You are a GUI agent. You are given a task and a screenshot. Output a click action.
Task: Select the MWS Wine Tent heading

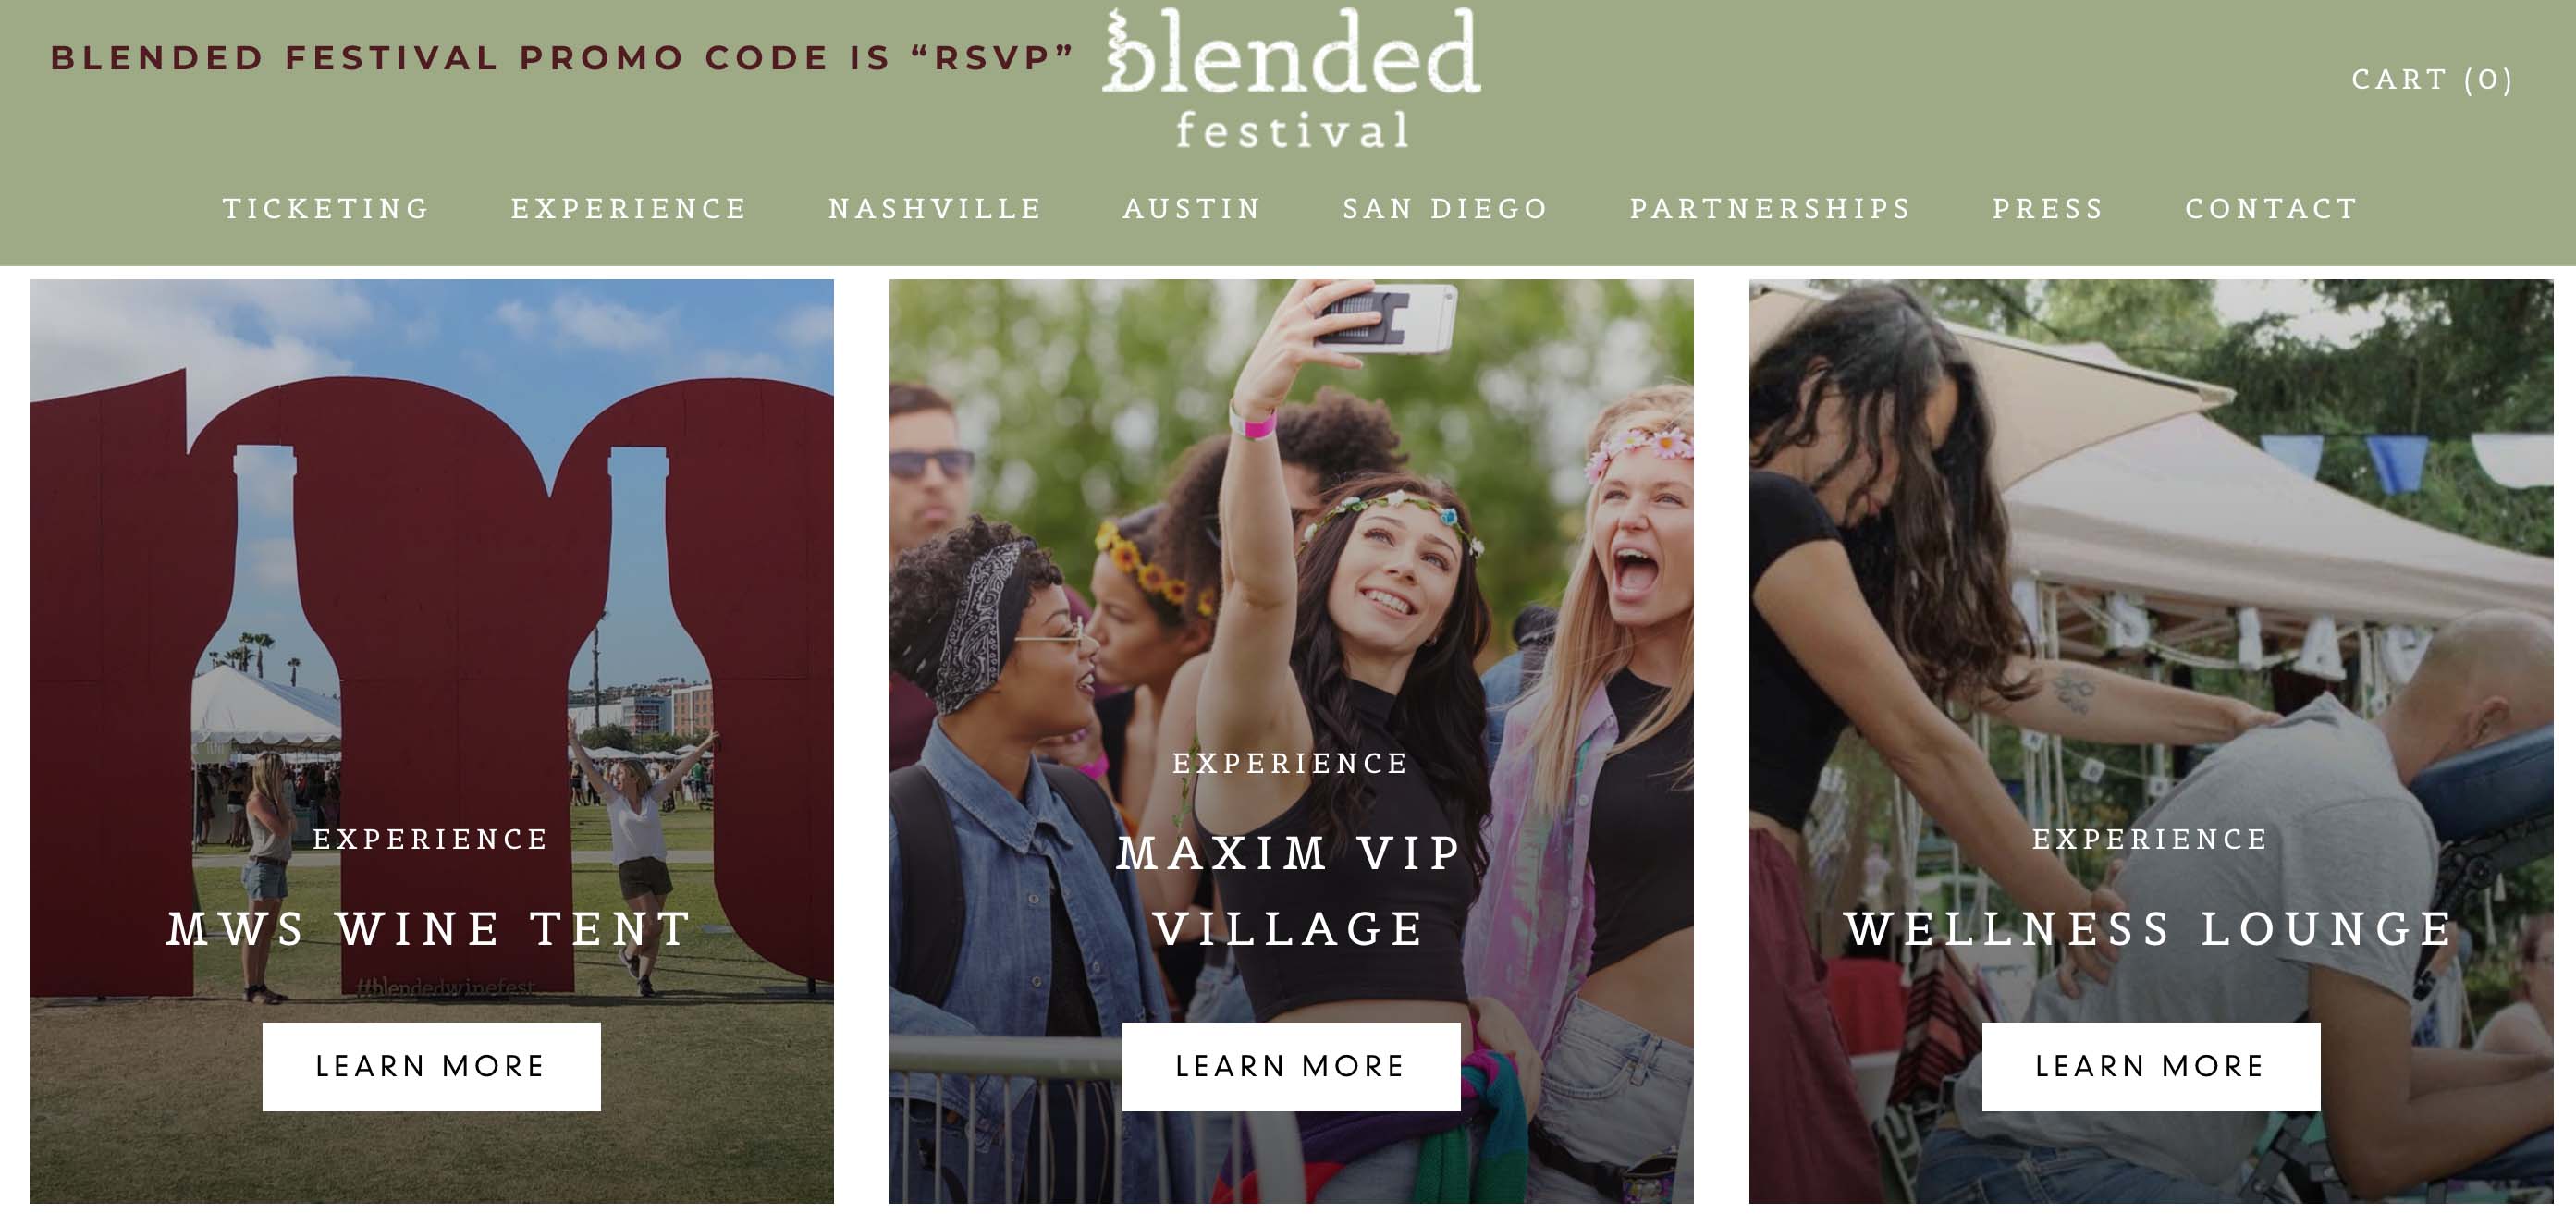pyautogui.click(x=431, y=929)
